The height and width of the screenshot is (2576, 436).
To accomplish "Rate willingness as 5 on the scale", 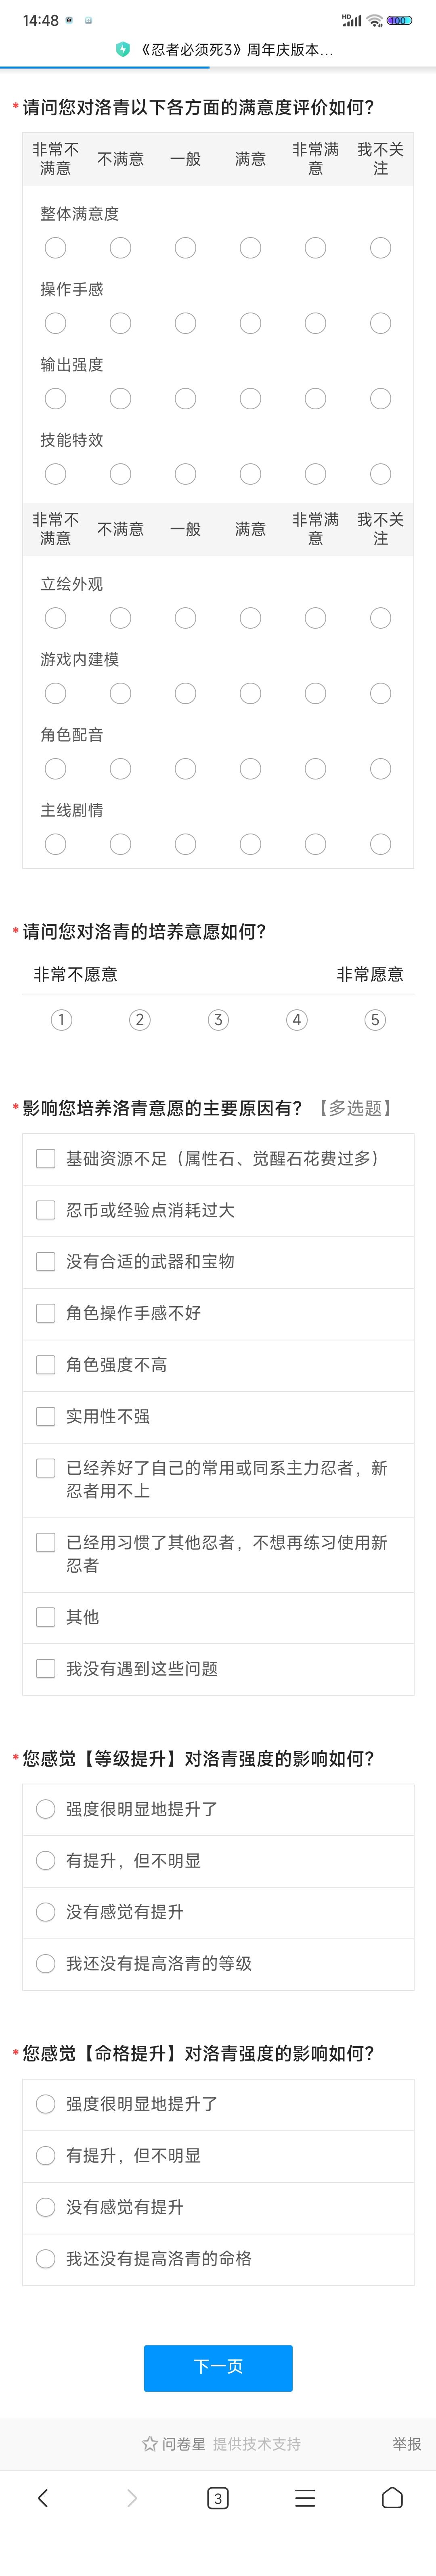I will (375, 1020).
